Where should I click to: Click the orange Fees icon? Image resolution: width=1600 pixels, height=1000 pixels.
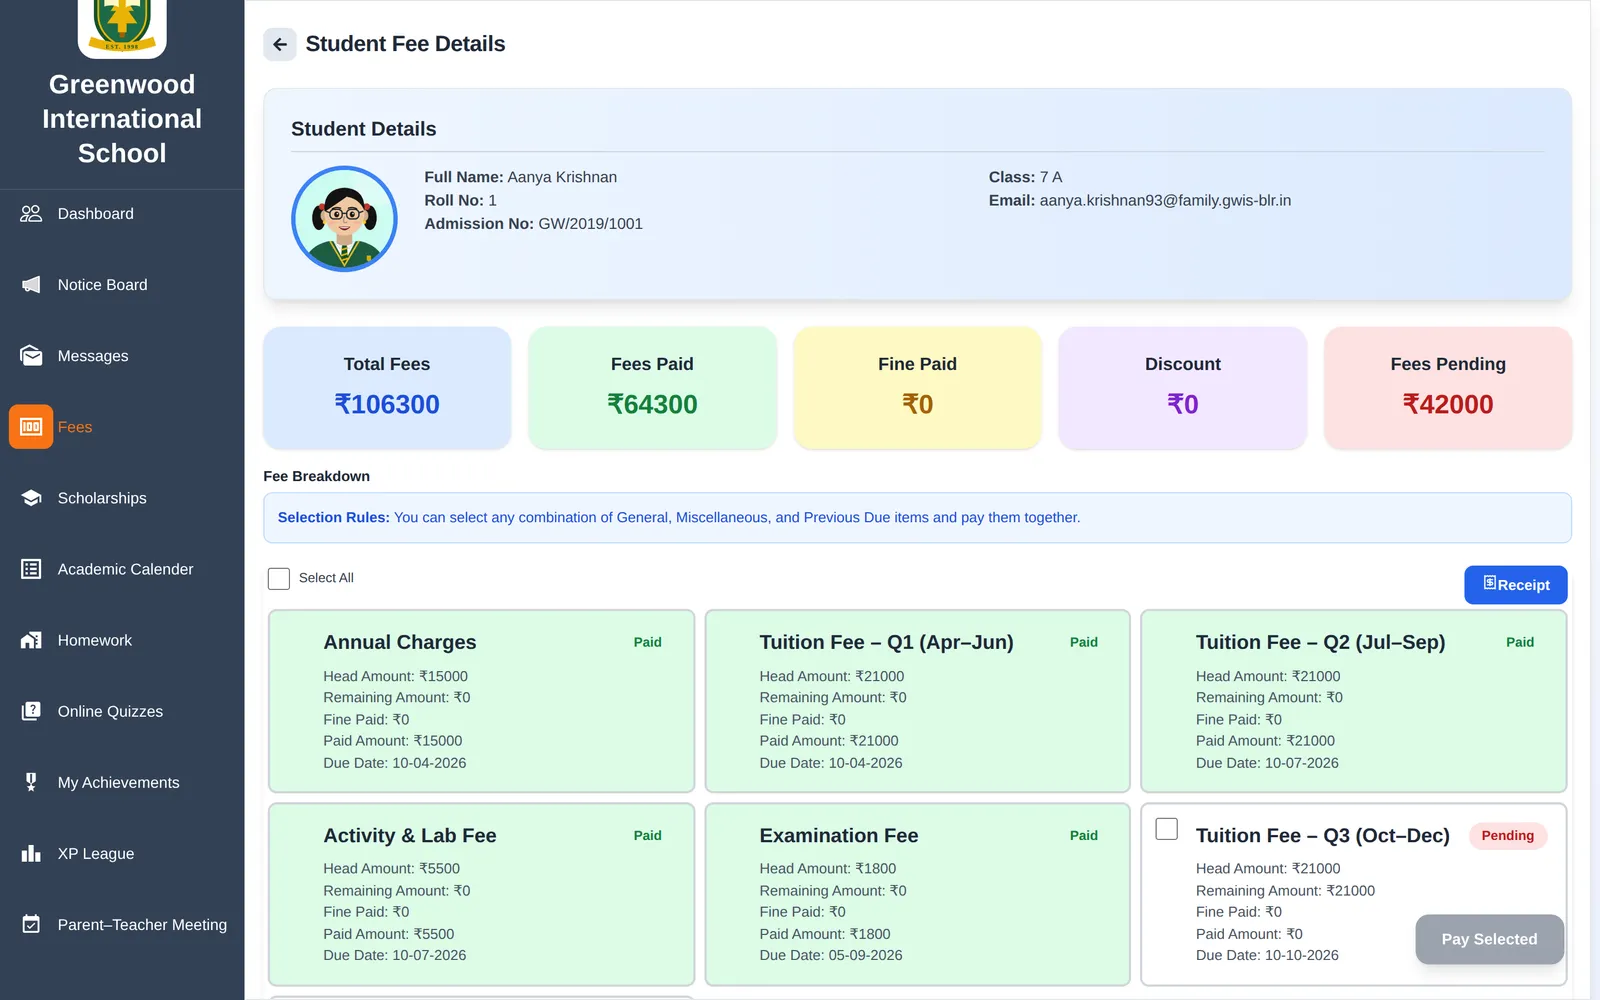point(31,427)
